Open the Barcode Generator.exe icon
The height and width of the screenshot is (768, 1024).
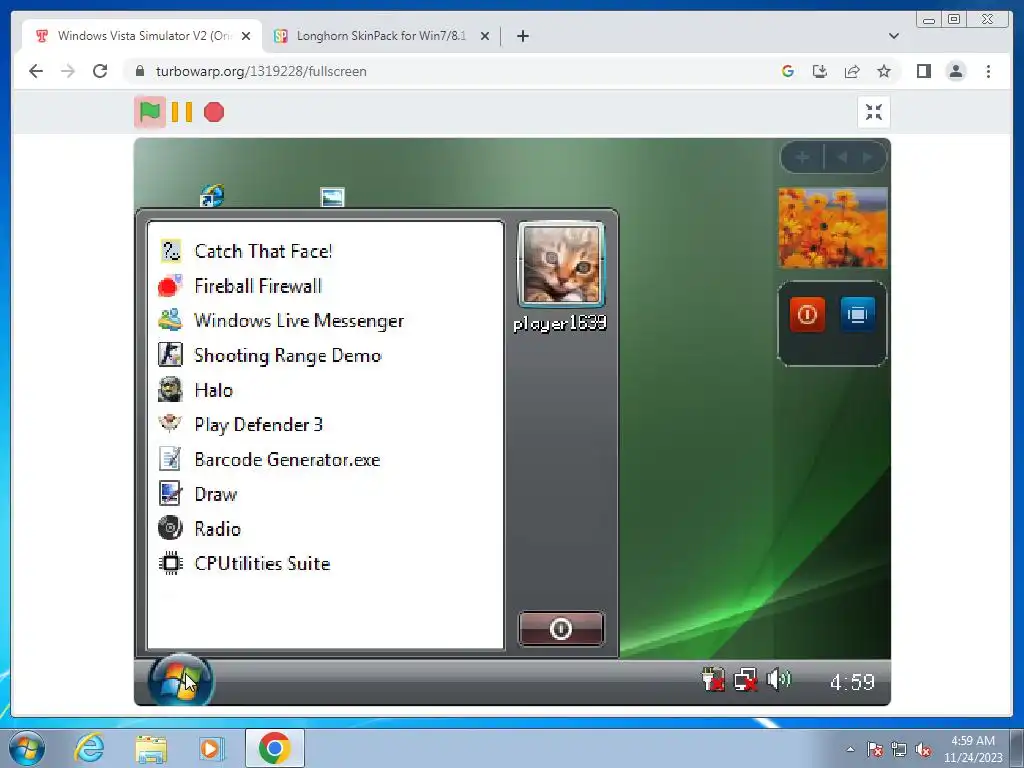170,459
